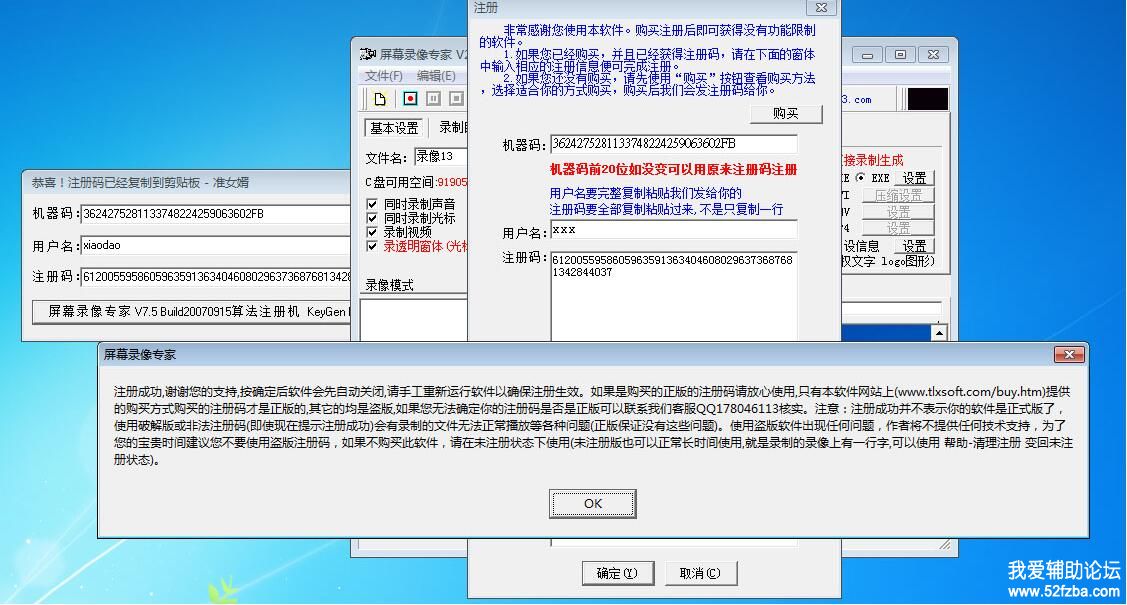Click the new file toolbar icon
Viewport: 1127px width, 605px height.
tap(380, 98)
